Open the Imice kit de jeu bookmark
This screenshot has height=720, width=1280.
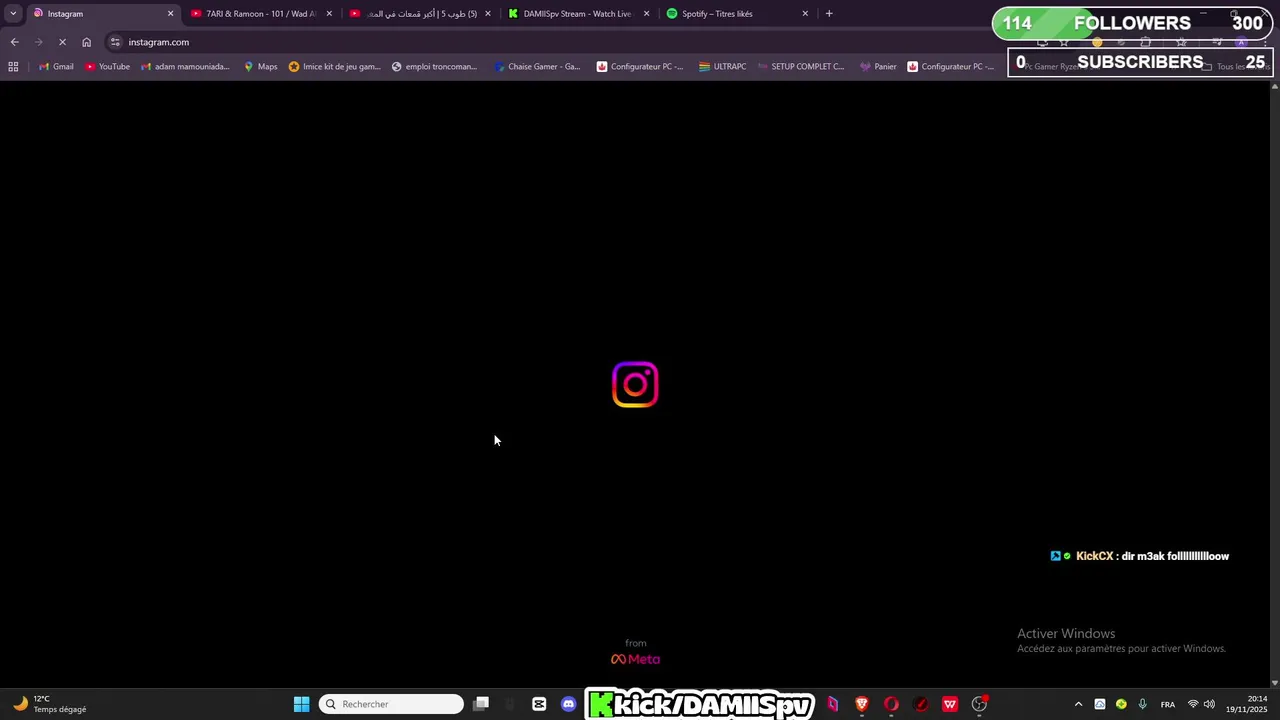tap(334, 67)
